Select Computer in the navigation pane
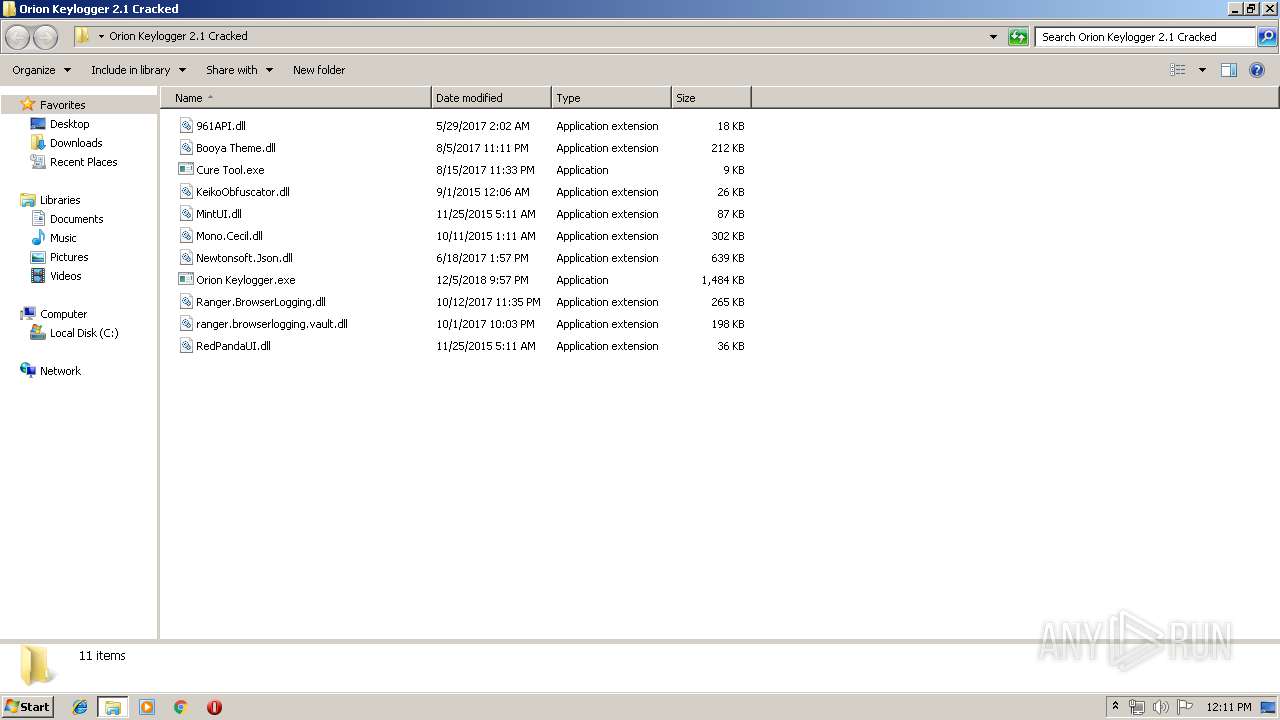 click(x=63, y=314)
